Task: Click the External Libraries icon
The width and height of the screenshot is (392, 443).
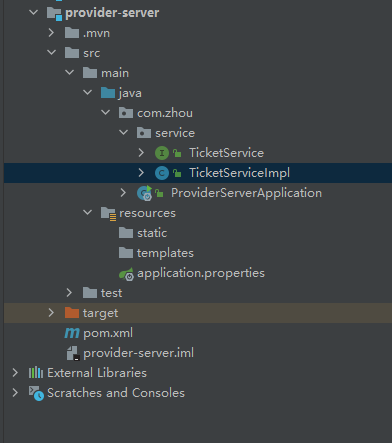Action: pyautogui.click(x=36, y=373)
